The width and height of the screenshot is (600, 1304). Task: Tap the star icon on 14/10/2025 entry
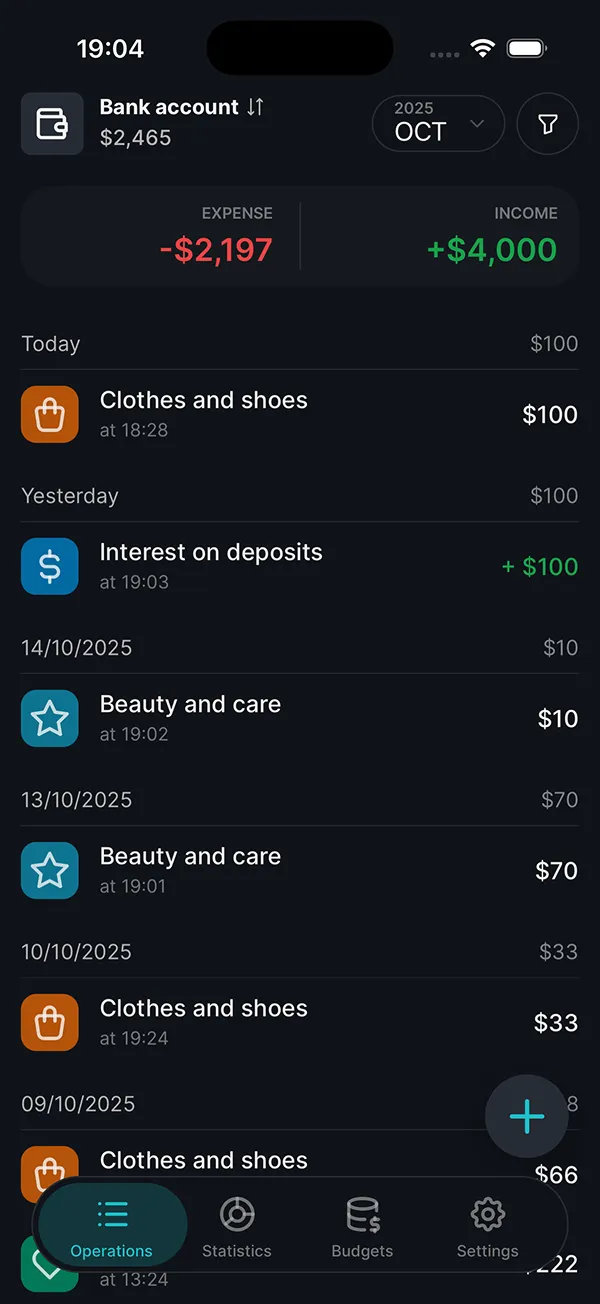(x=50, y=718)
